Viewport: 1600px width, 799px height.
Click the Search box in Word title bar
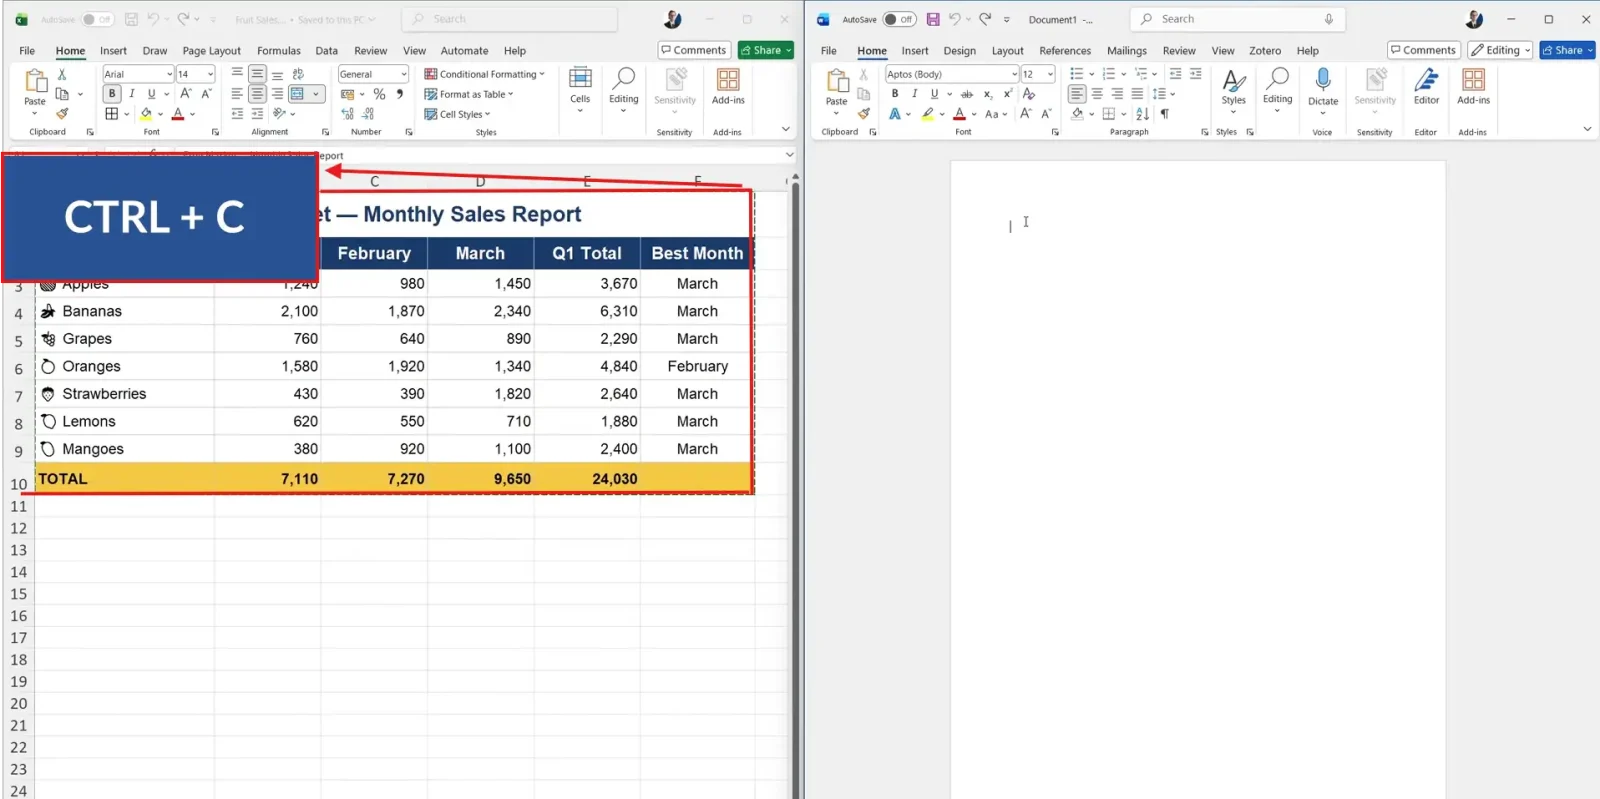(x=1237, y=19)
